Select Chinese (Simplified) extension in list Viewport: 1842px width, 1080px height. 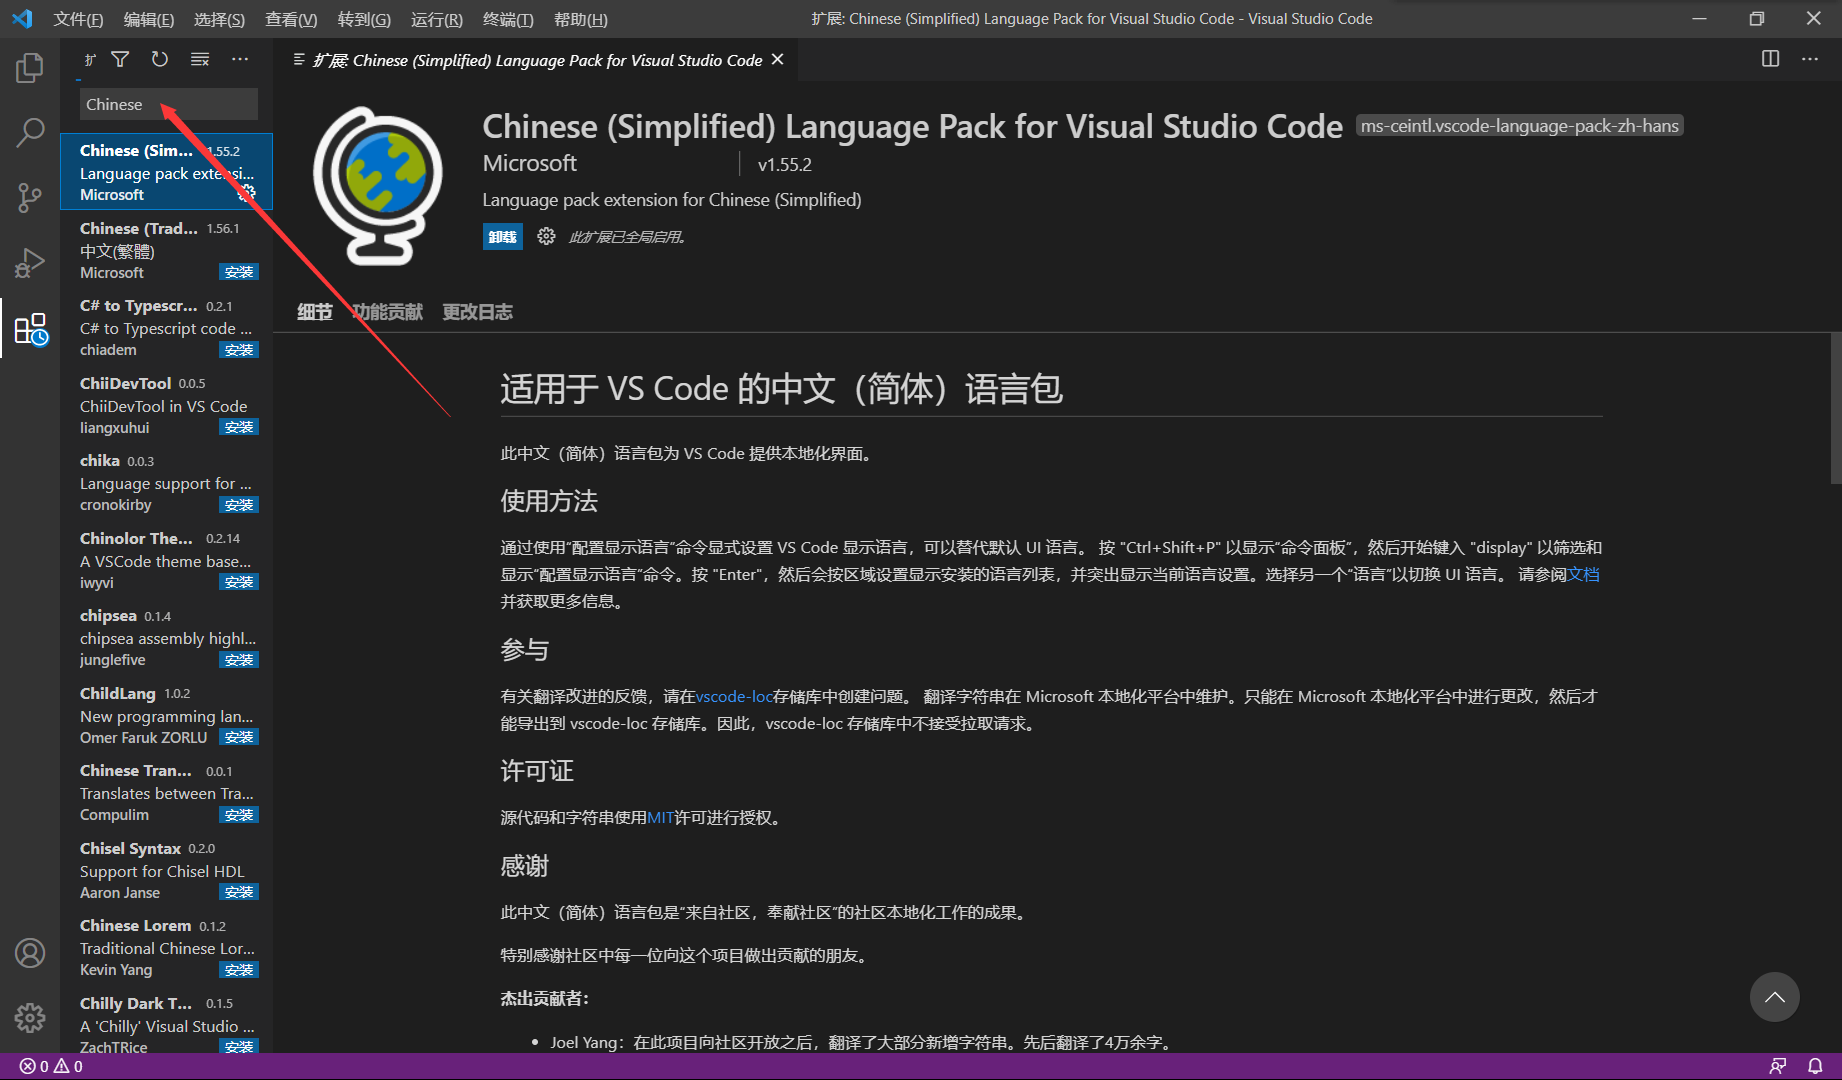(166, 172)
